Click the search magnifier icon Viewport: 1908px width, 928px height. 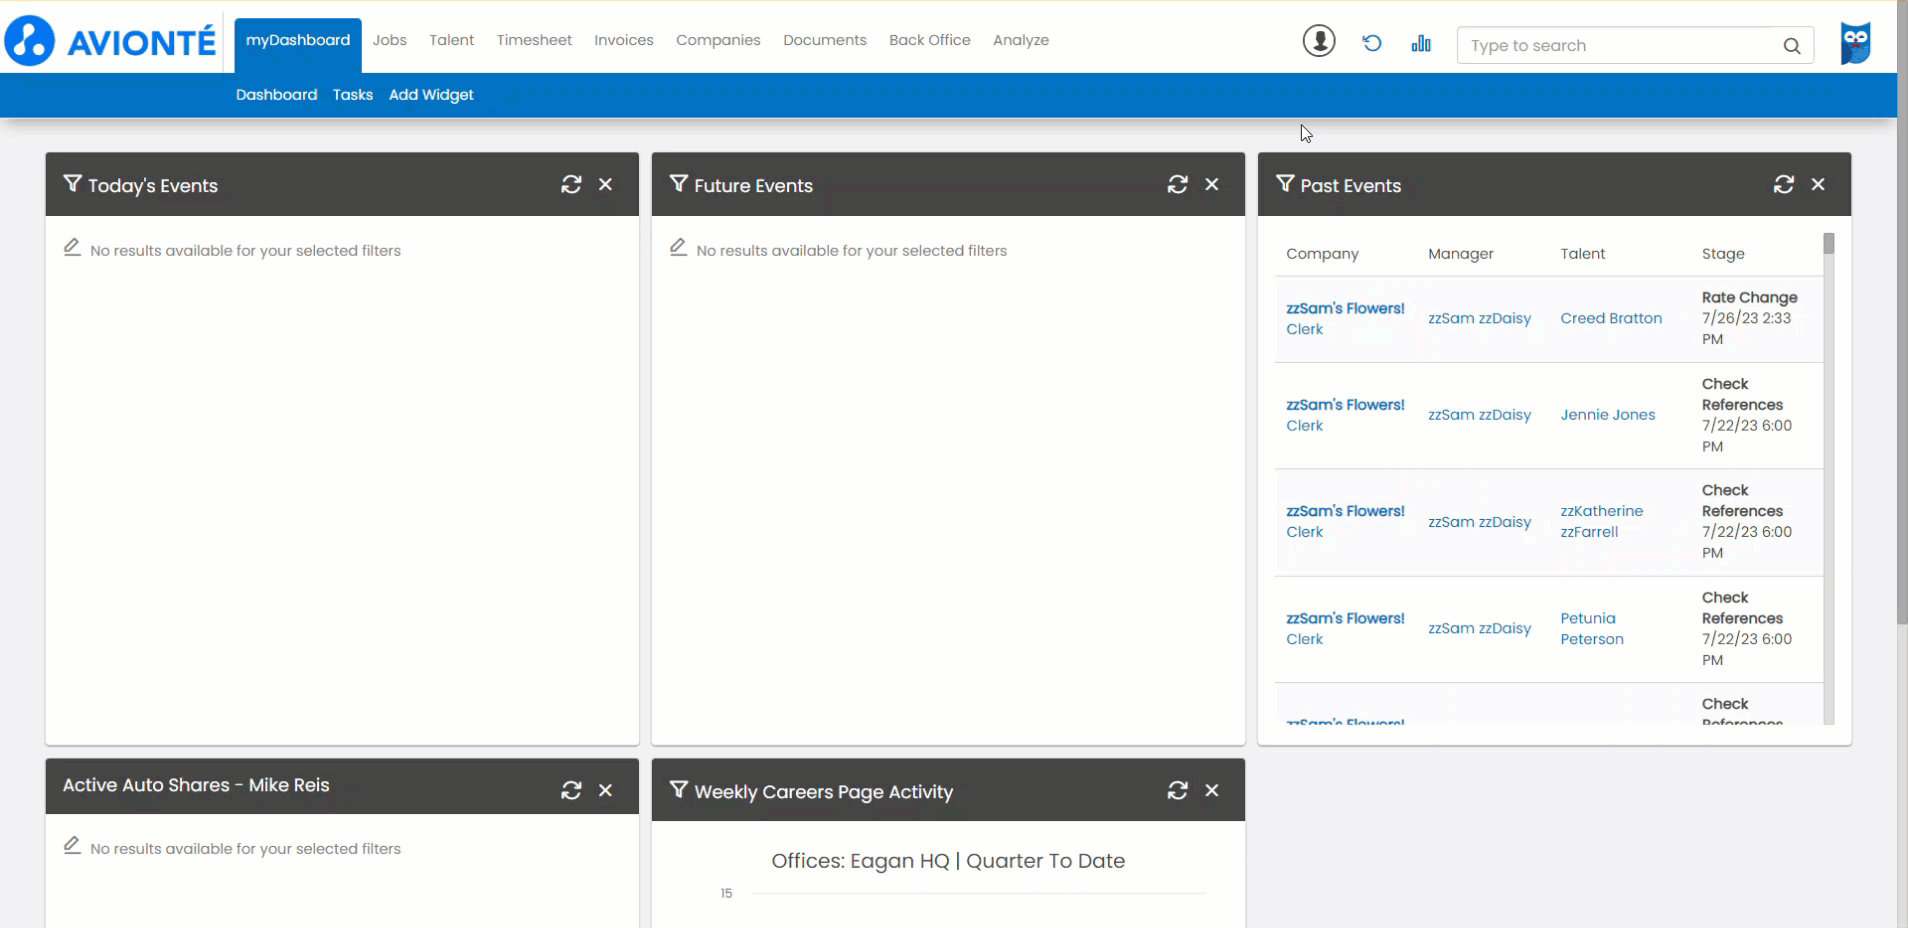(x=1793, y=45)
